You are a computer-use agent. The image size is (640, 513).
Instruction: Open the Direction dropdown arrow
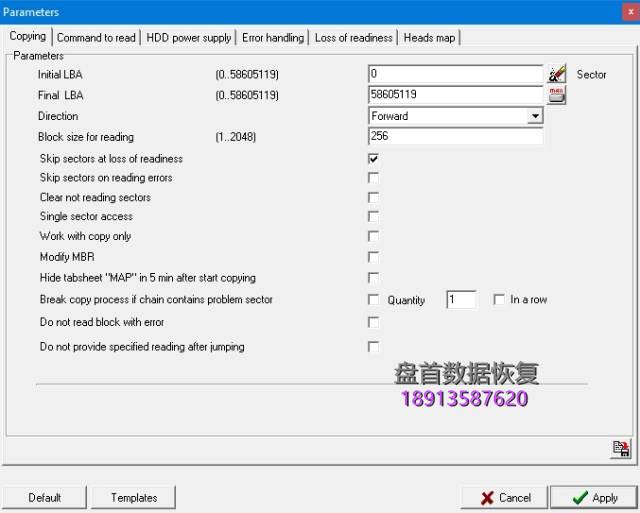(x=535, y=116)
